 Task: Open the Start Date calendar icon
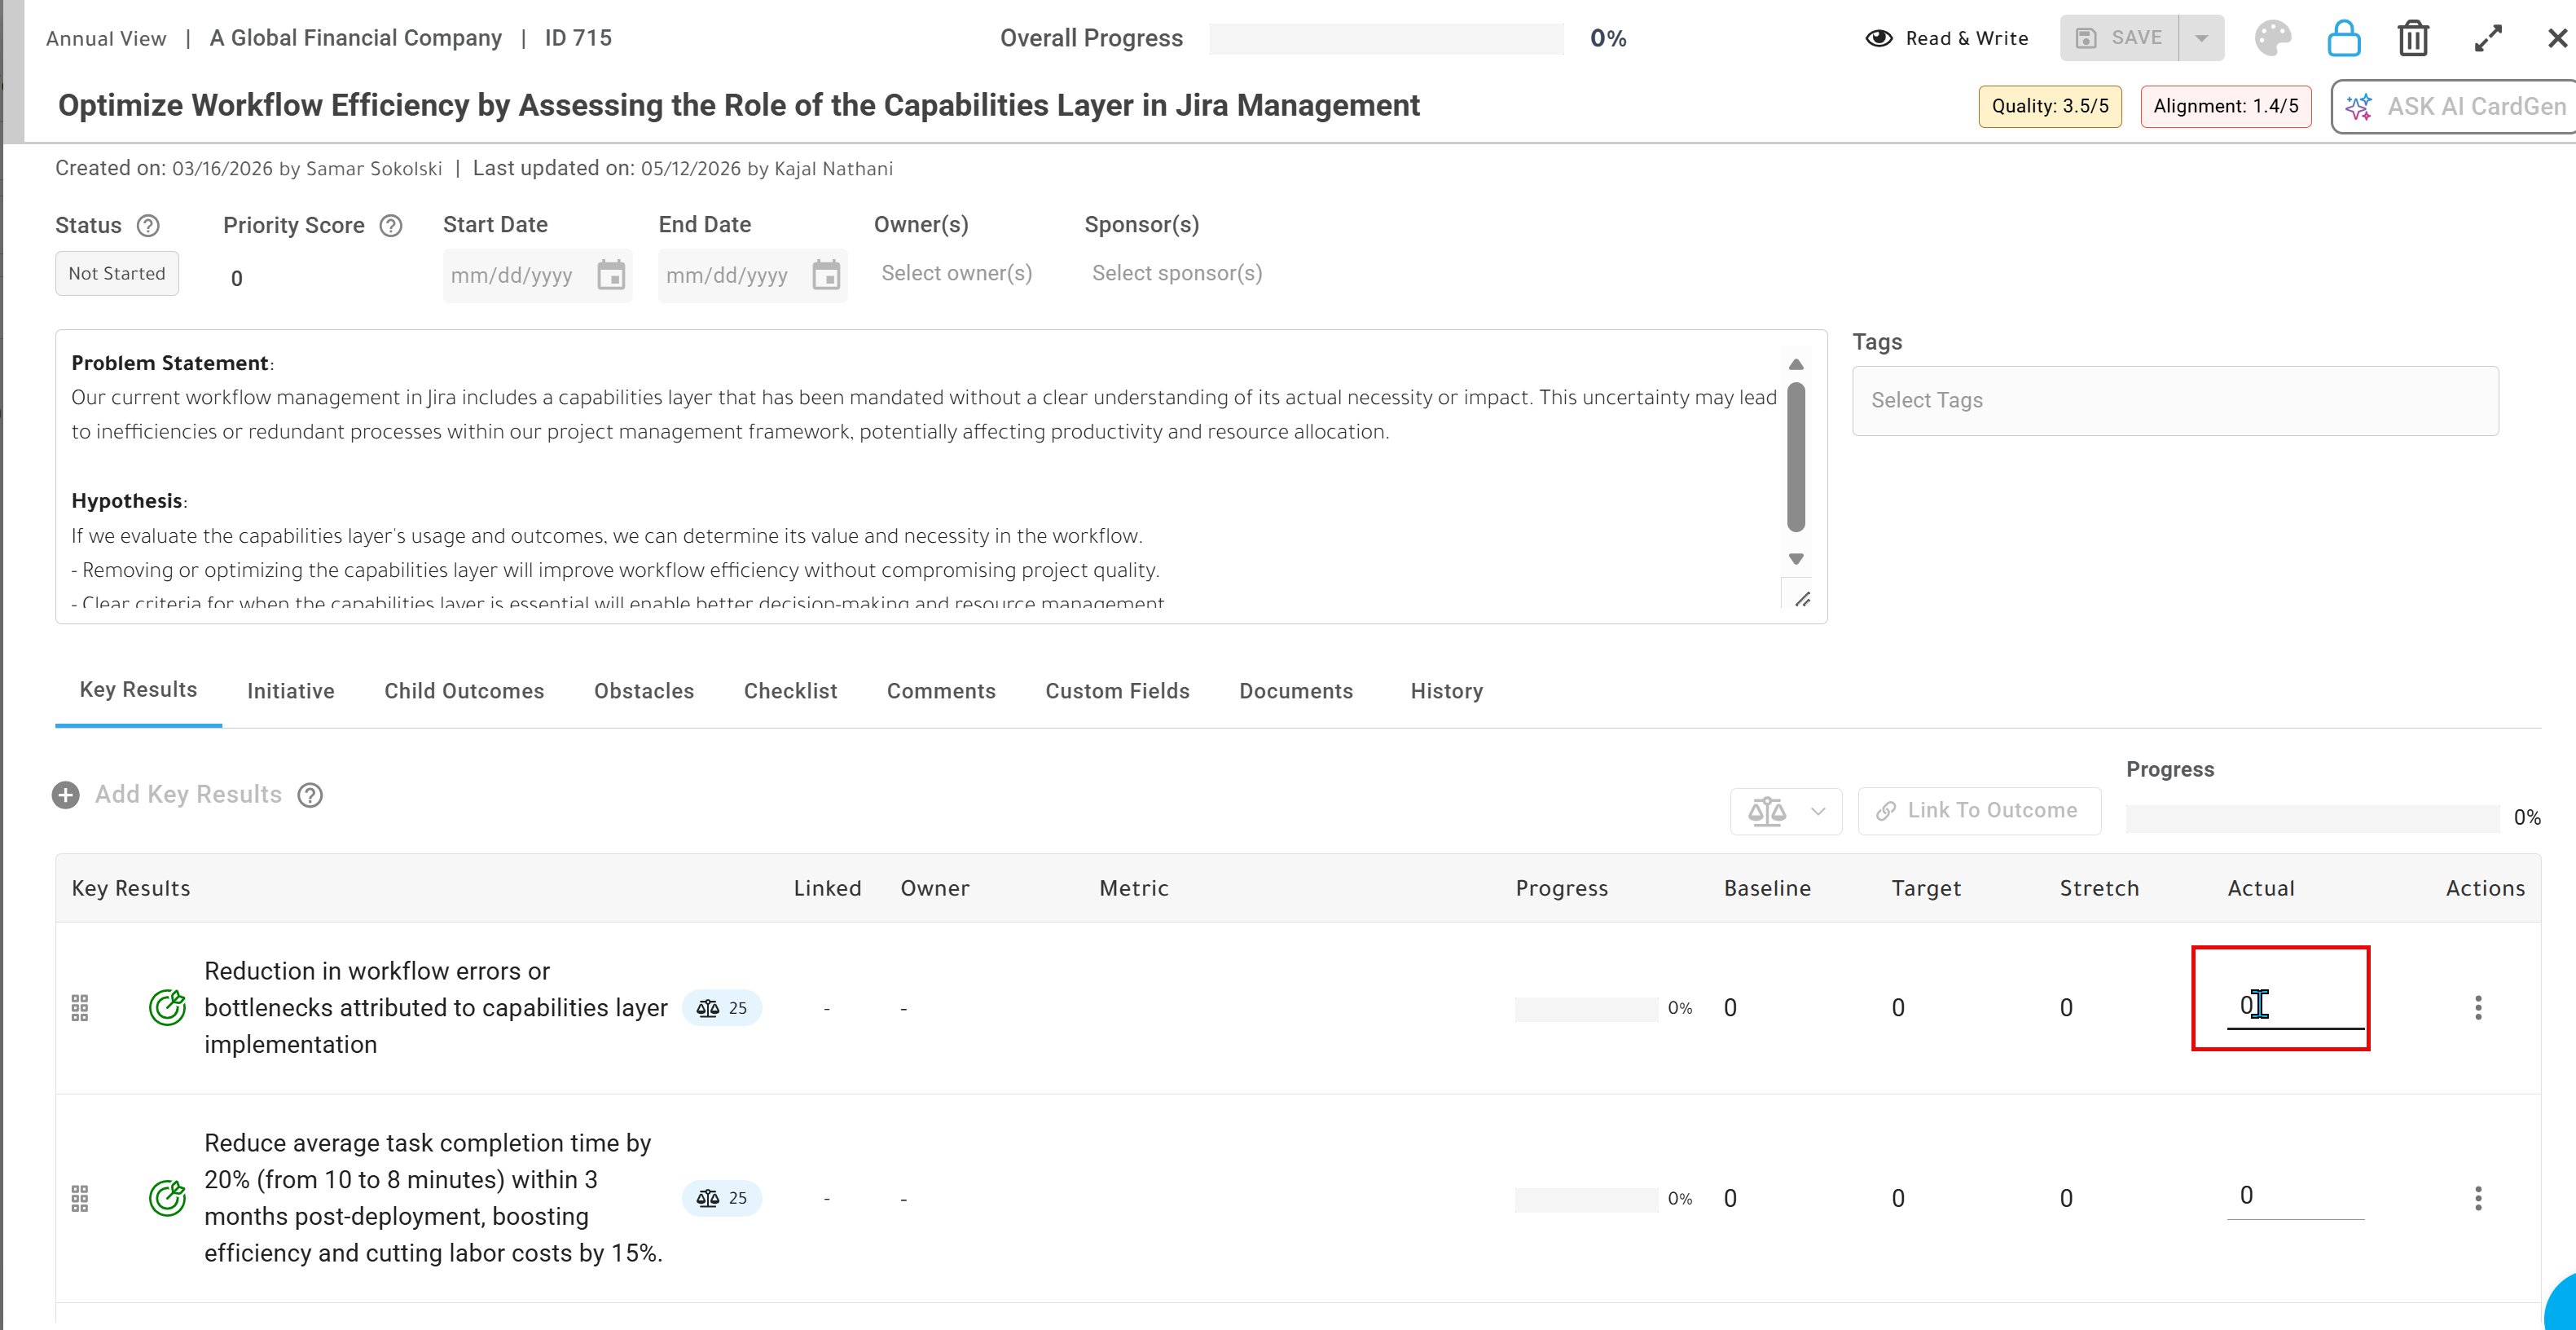(x=611, y=275)
